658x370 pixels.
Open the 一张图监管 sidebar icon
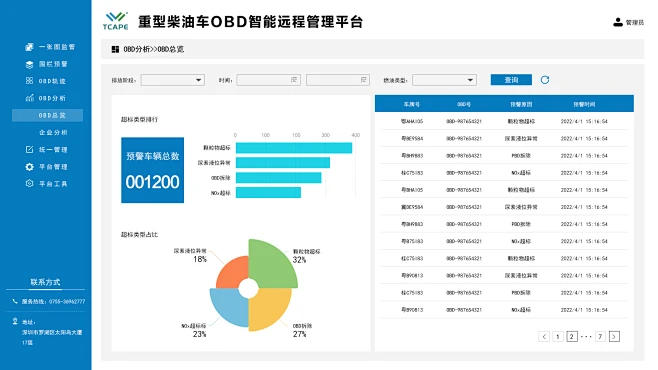(29, 47)
